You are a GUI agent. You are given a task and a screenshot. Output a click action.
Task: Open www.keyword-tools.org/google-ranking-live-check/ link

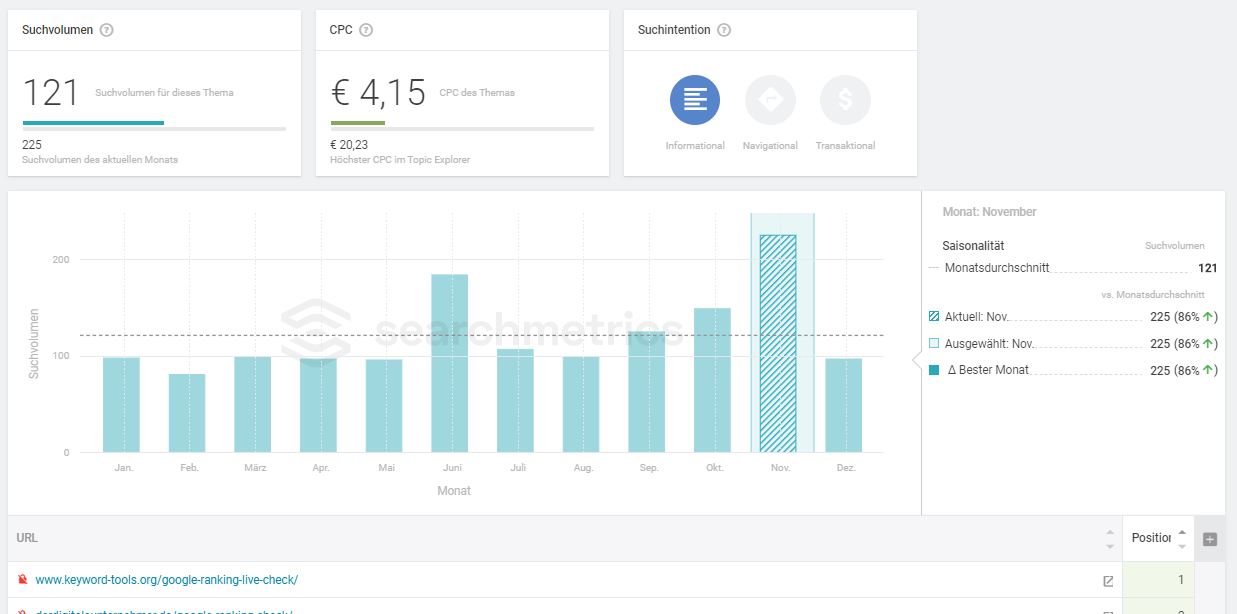pos(166,580)
